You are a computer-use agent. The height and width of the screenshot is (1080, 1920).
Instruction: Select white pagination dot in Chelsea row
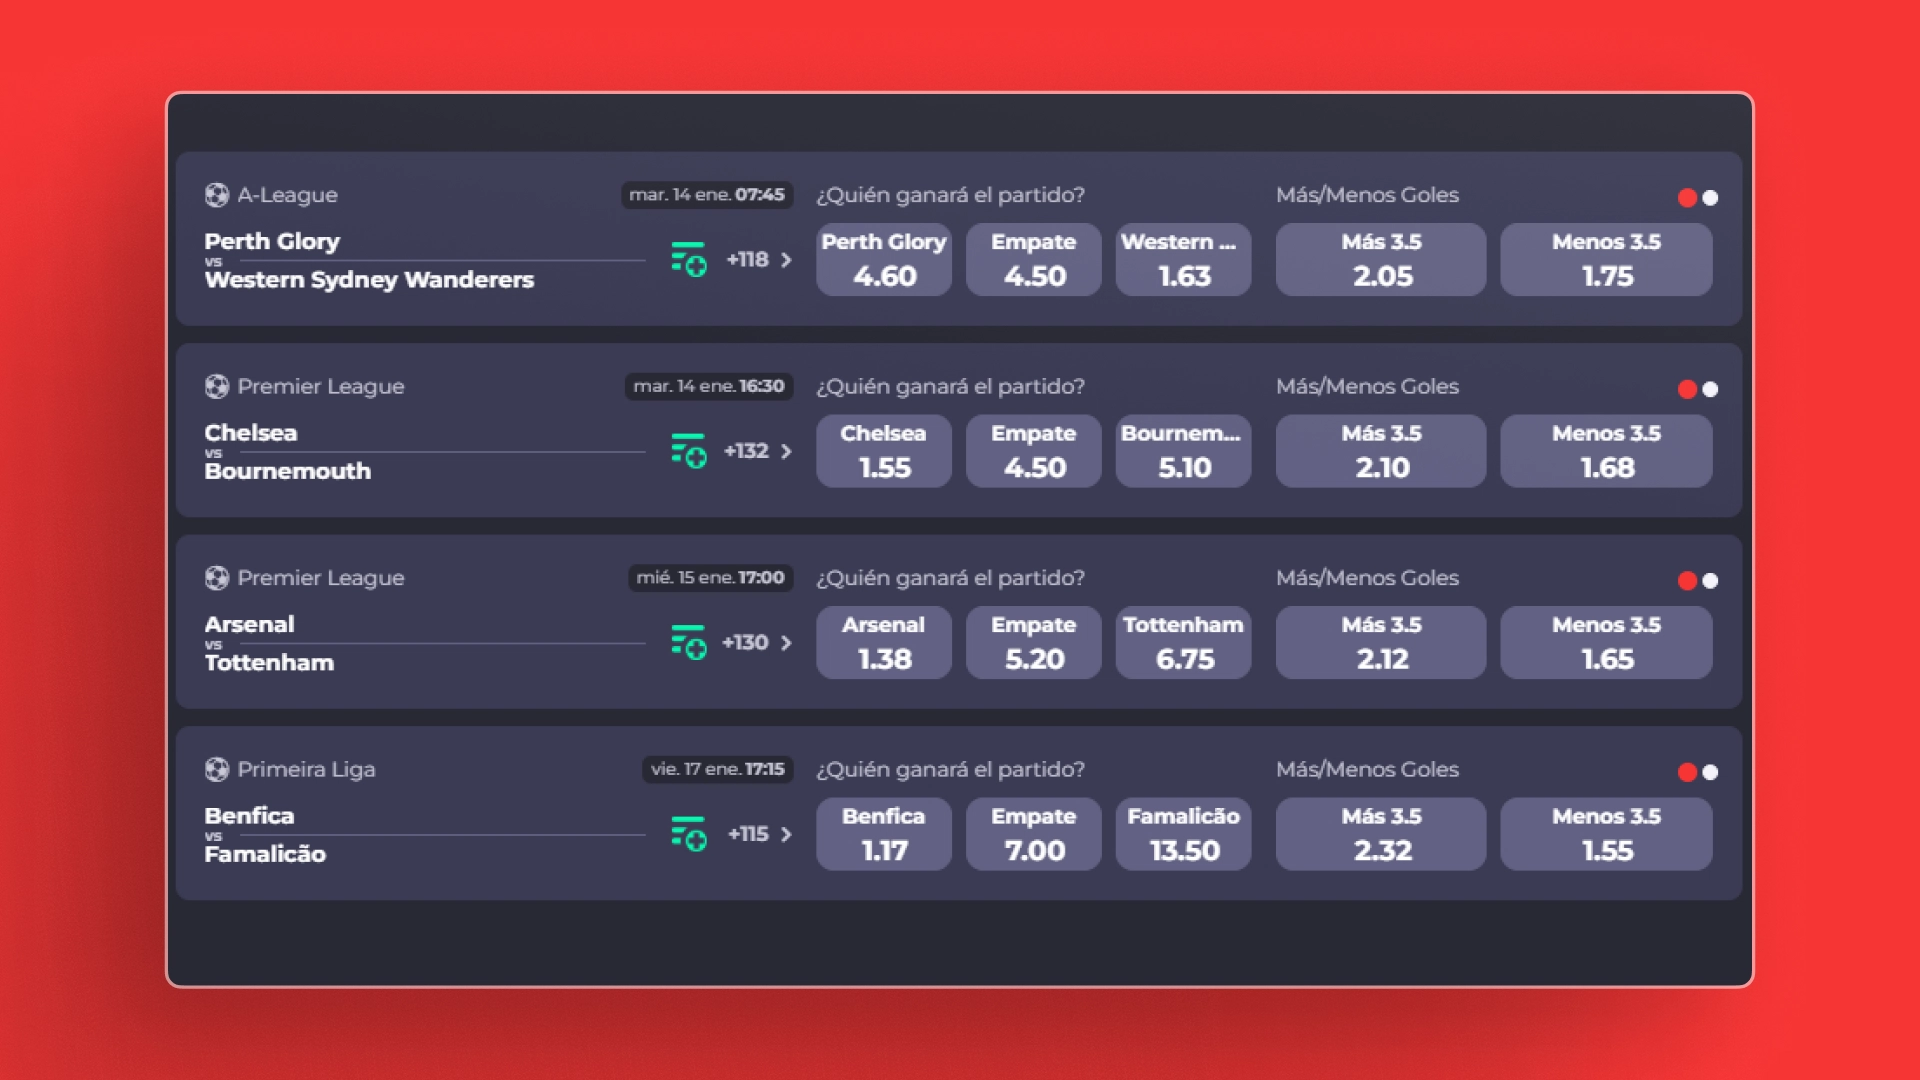click(1710, 389)
